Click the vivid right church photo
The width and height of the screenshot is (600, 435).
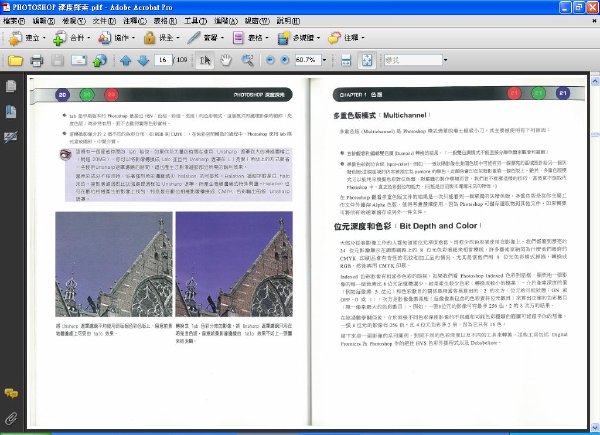coord(234,264)
